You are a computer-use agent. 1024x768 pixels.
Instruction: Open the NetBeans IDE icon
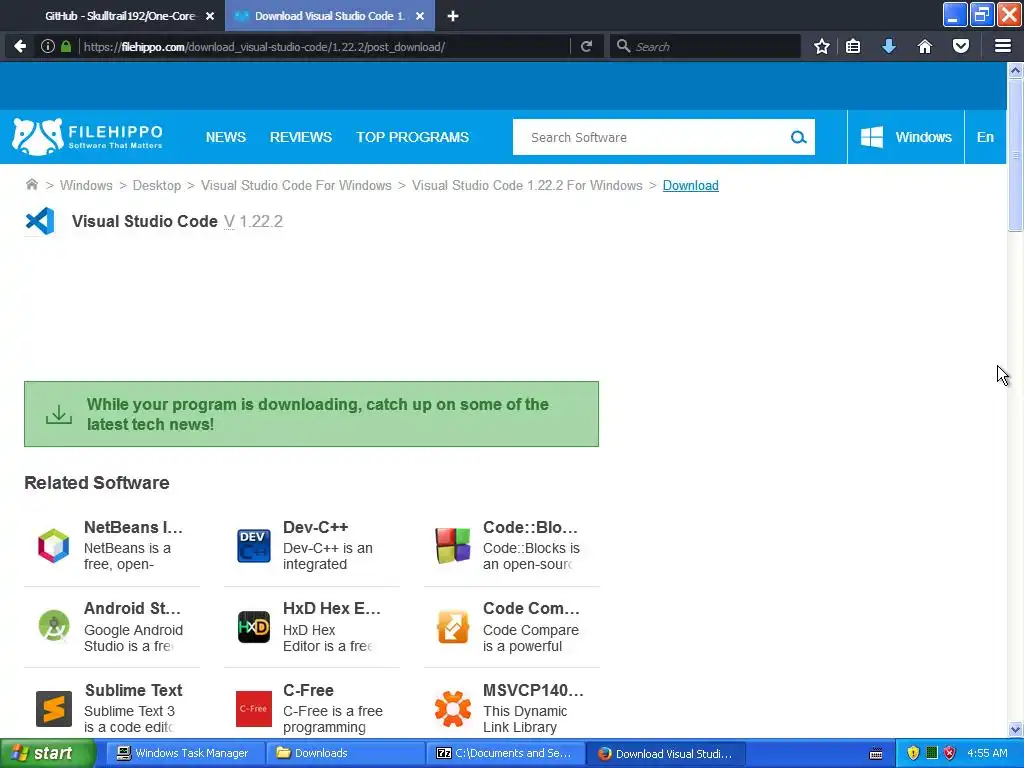(54, 545)
